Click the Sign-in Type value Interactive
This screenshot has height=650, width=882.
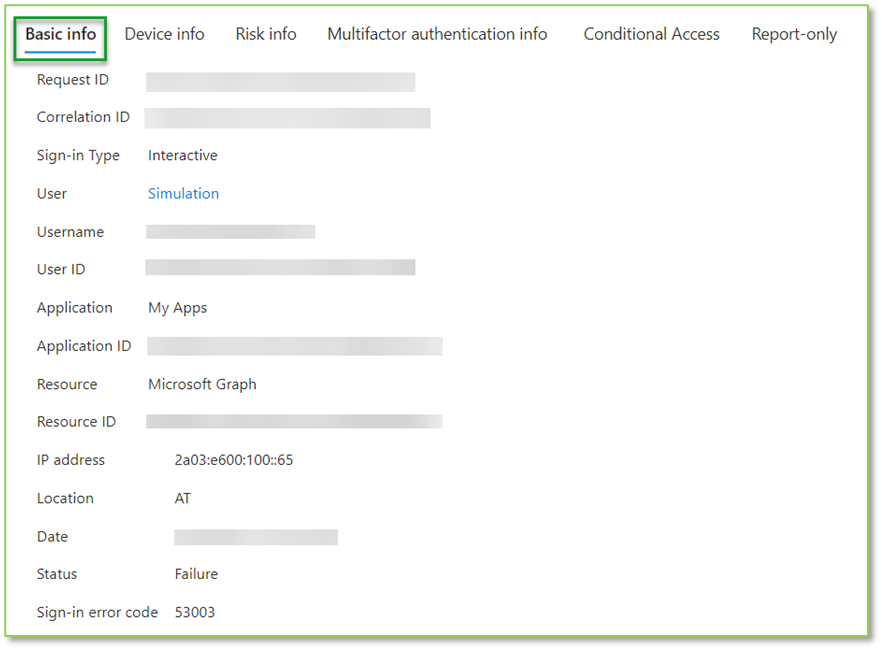[x=182, y=155]
